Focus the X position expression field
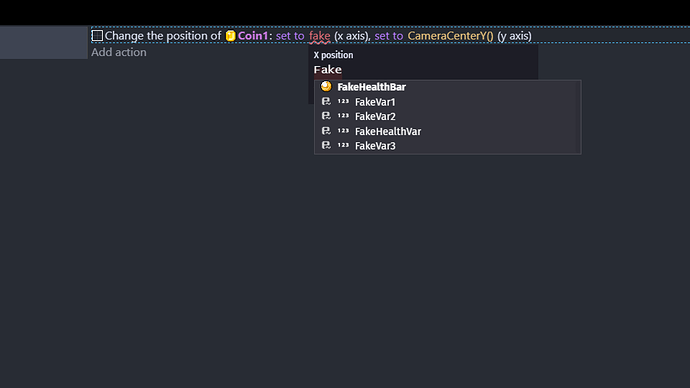The width and height of the screenshot is (690, 388). (x=423, y=70)
